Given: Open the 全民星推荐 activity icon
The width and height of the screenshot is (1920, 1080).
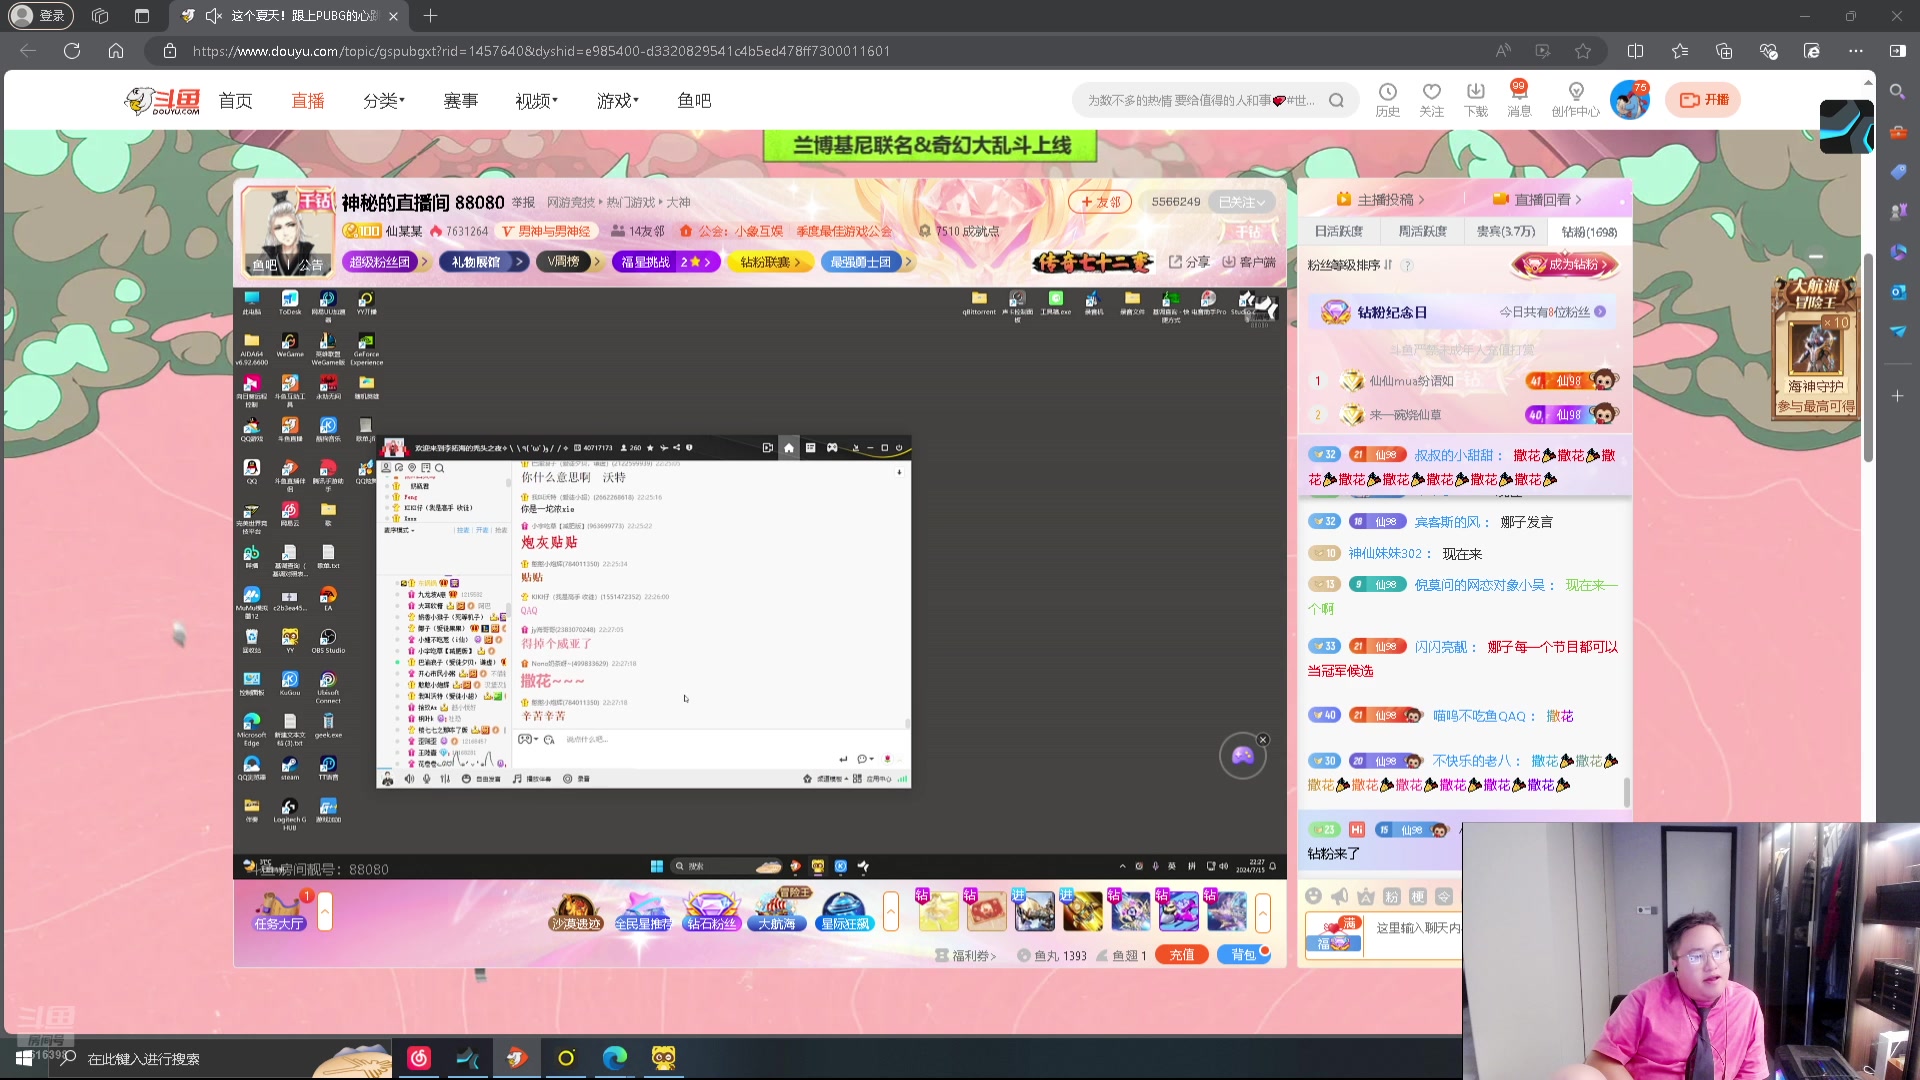Looking at the screenshot, I should click(x=643, y=911).
